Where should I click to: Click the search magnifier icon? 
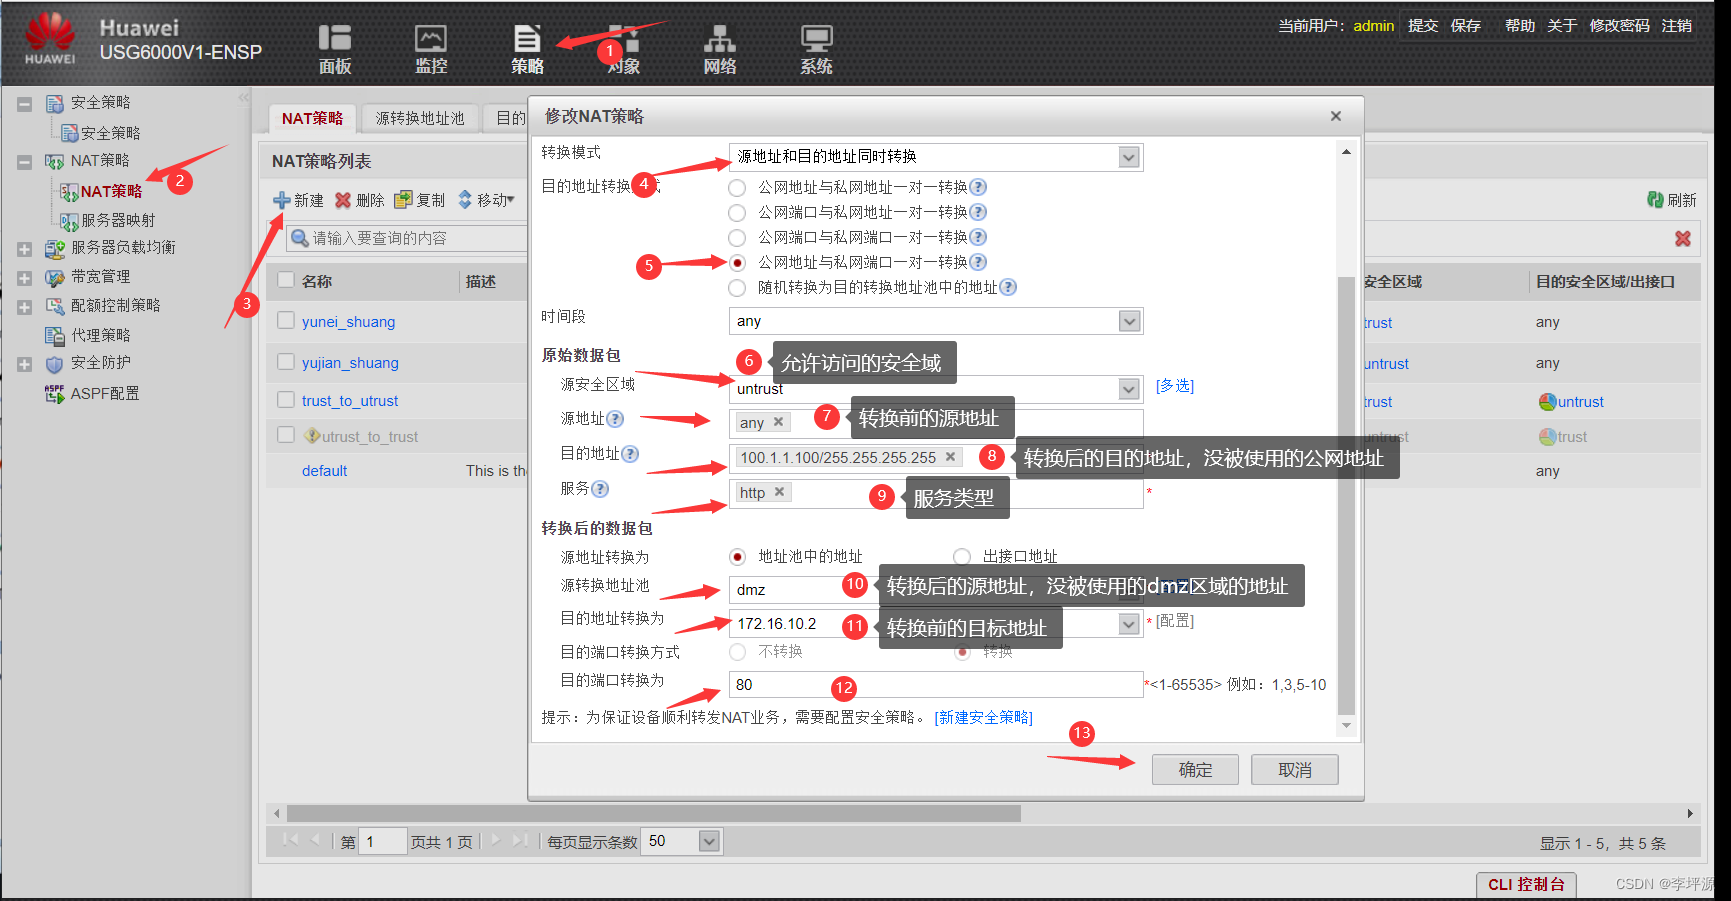point(299,238)
